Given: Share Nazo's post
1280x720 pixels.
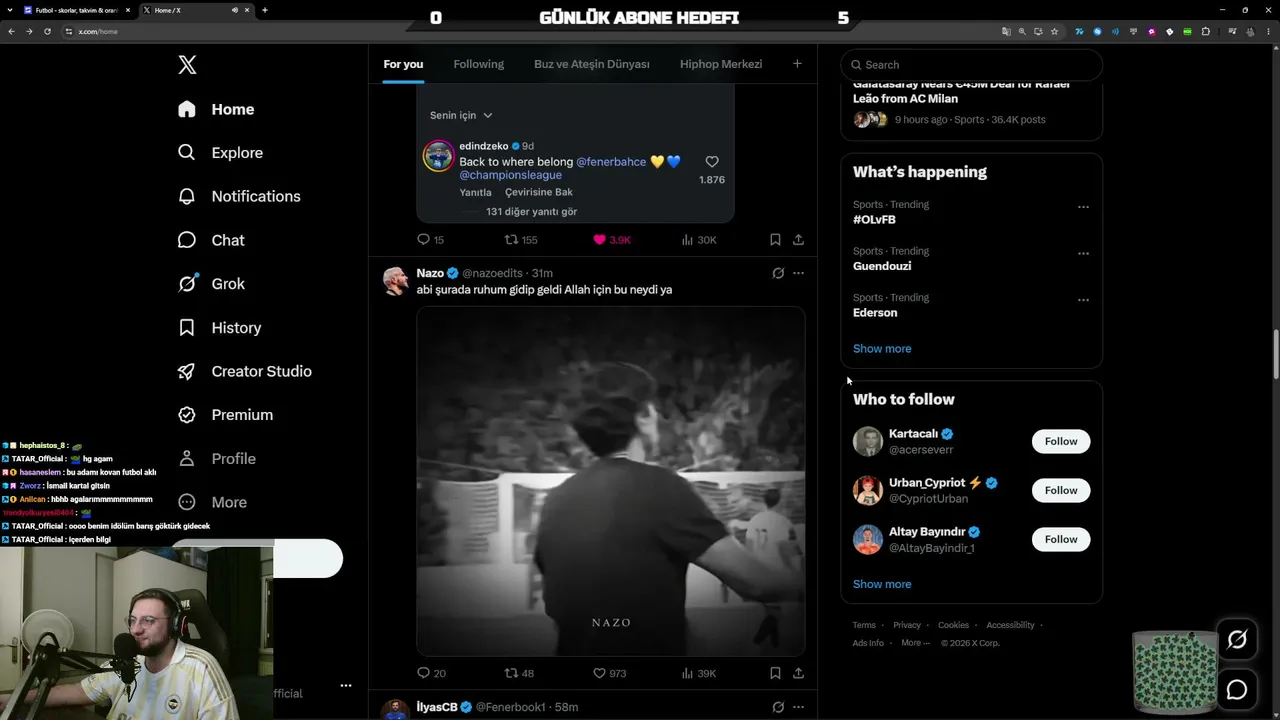Looking at the screenshot, I should click(798, 673).
